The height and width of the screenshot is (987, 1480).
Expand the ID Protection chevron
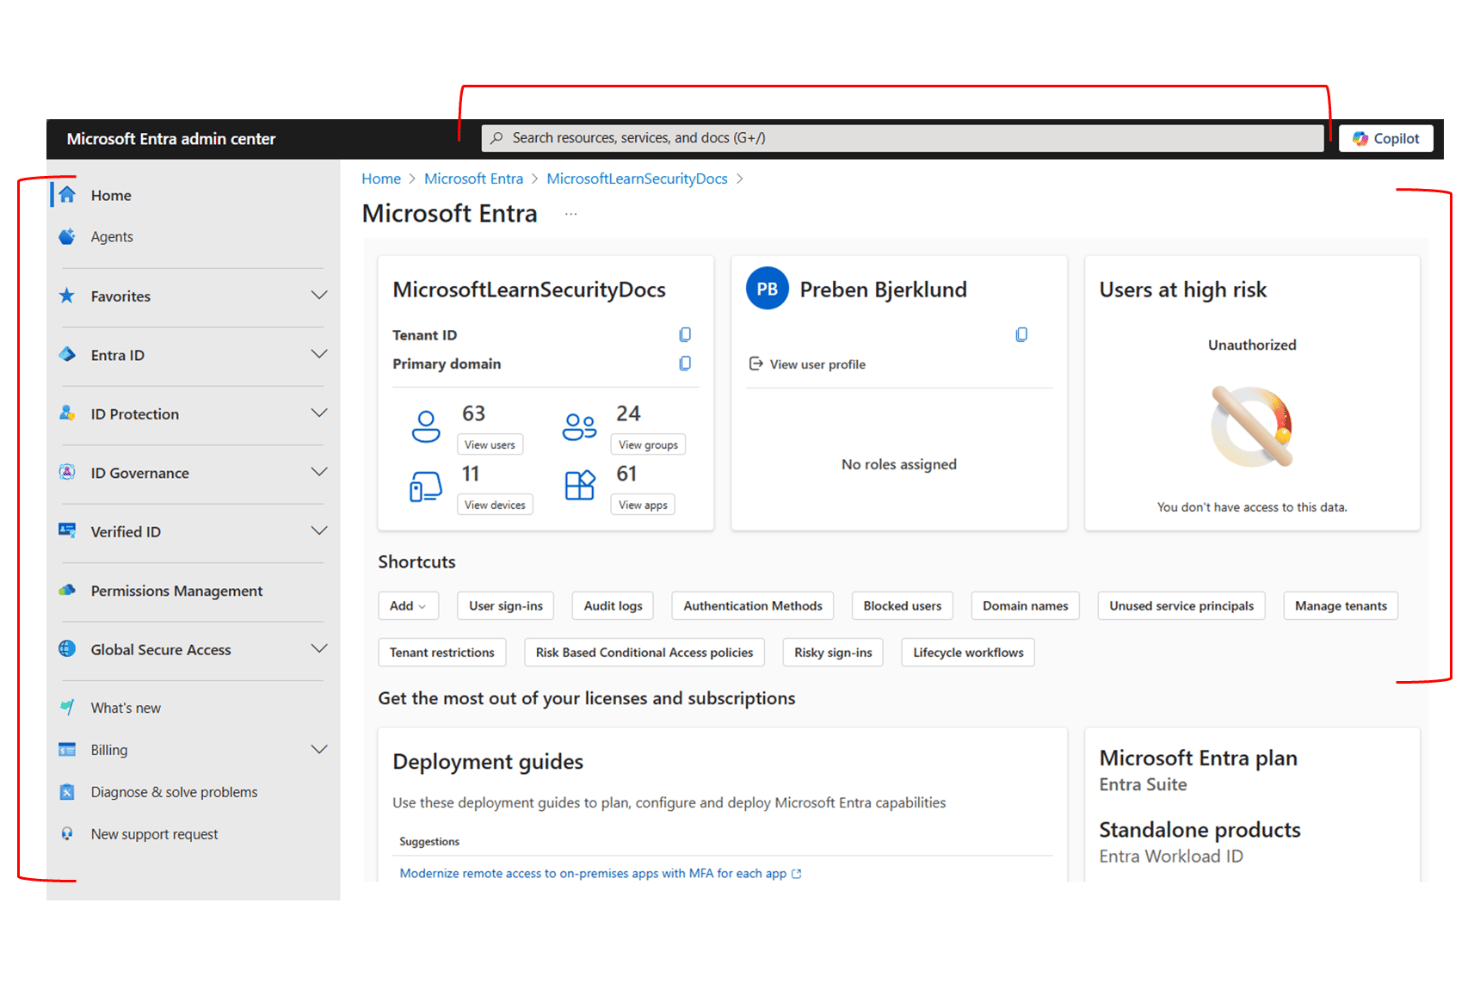point(319,413)
